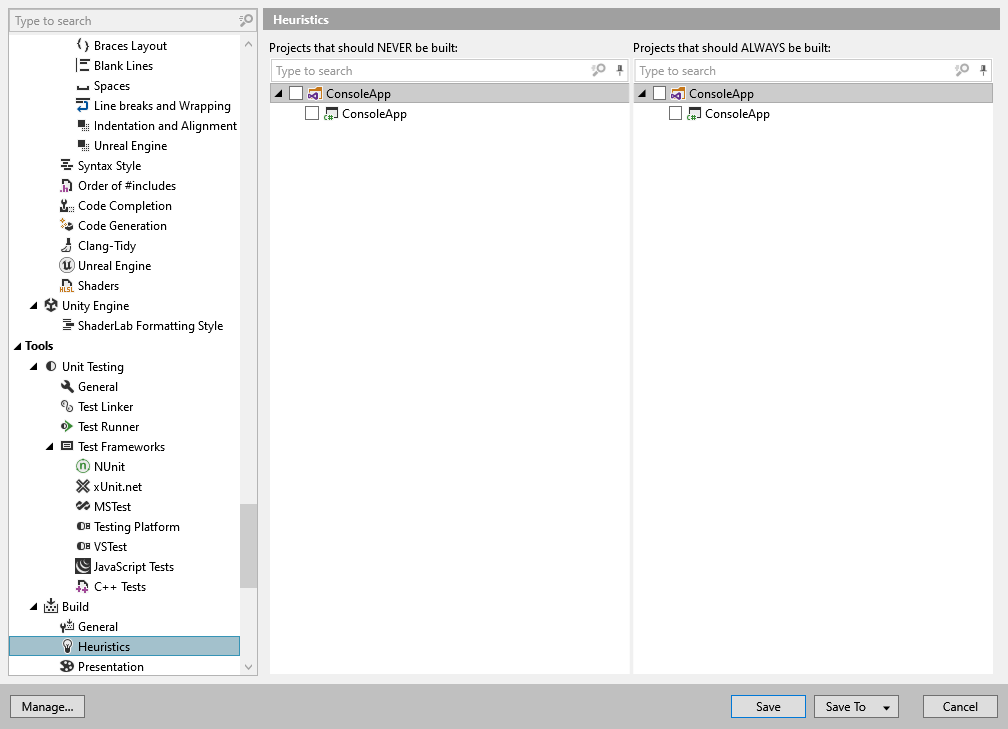Click the NUnit logo icon
Image resolution: width=1008 pixels, height=729 pixels.
pyautogui.click(x=83, y=466)
